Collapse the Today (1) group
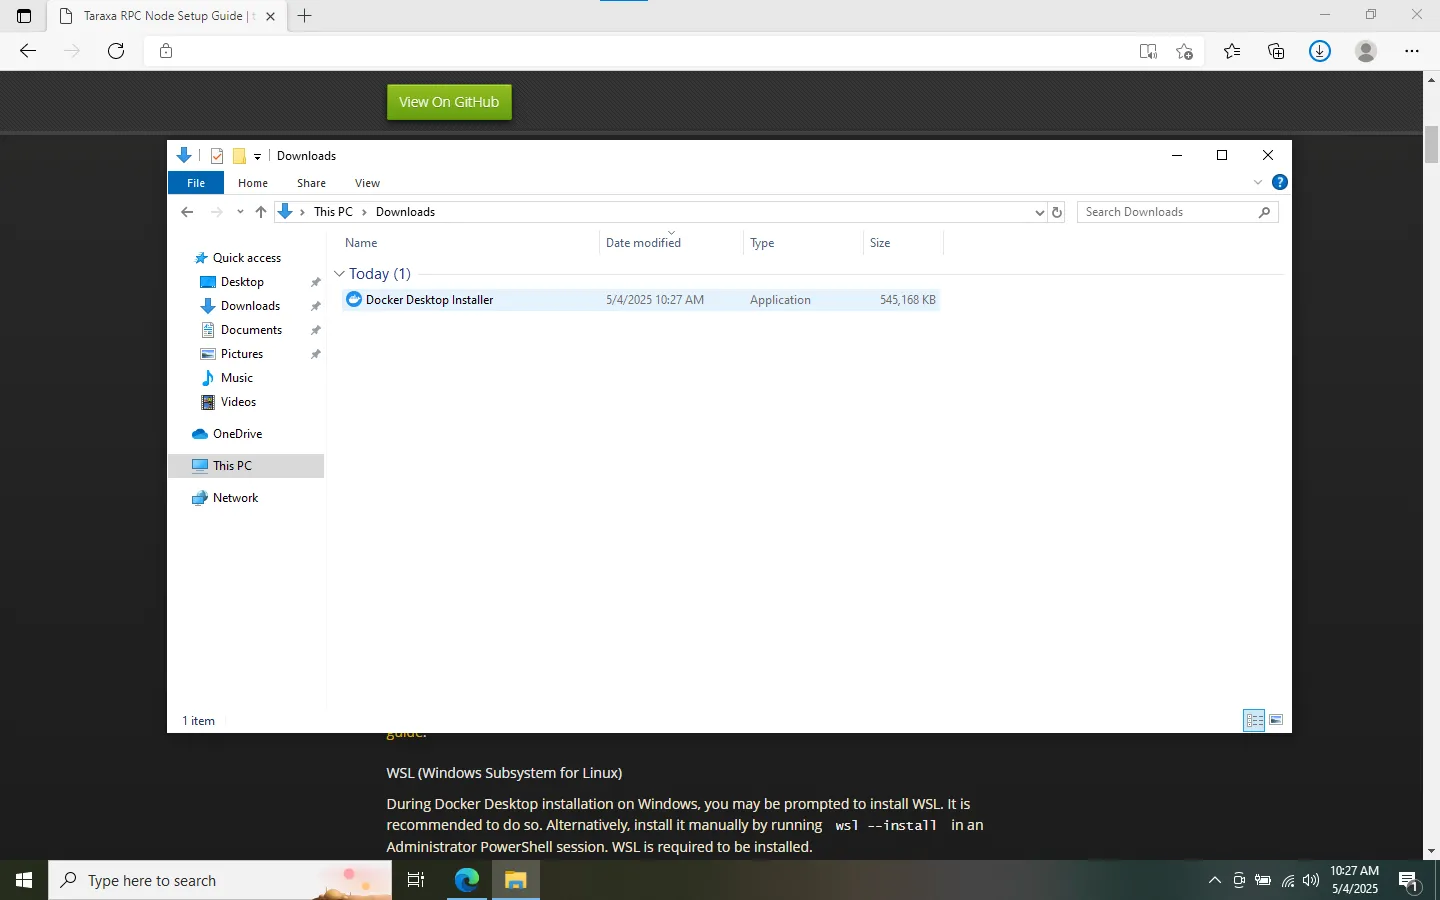 point(340,273)
